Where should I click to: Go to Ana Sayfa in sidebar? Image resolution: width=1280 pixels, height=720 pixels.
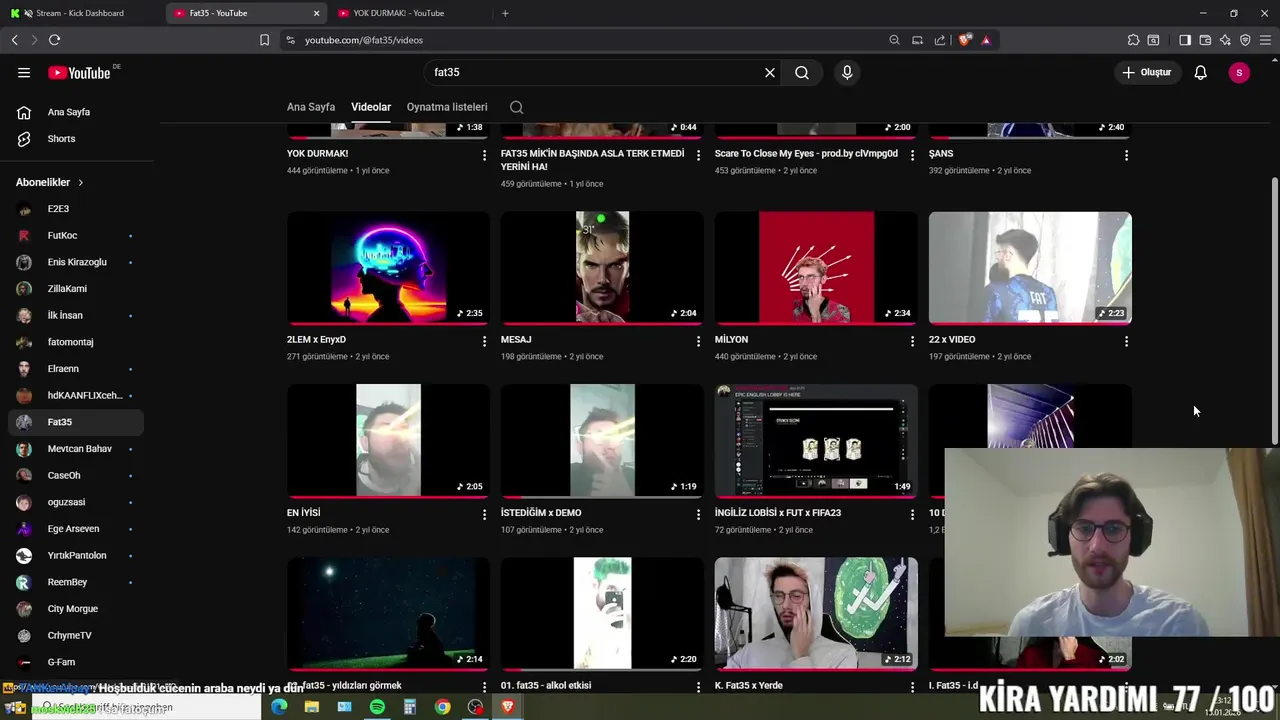75,112
